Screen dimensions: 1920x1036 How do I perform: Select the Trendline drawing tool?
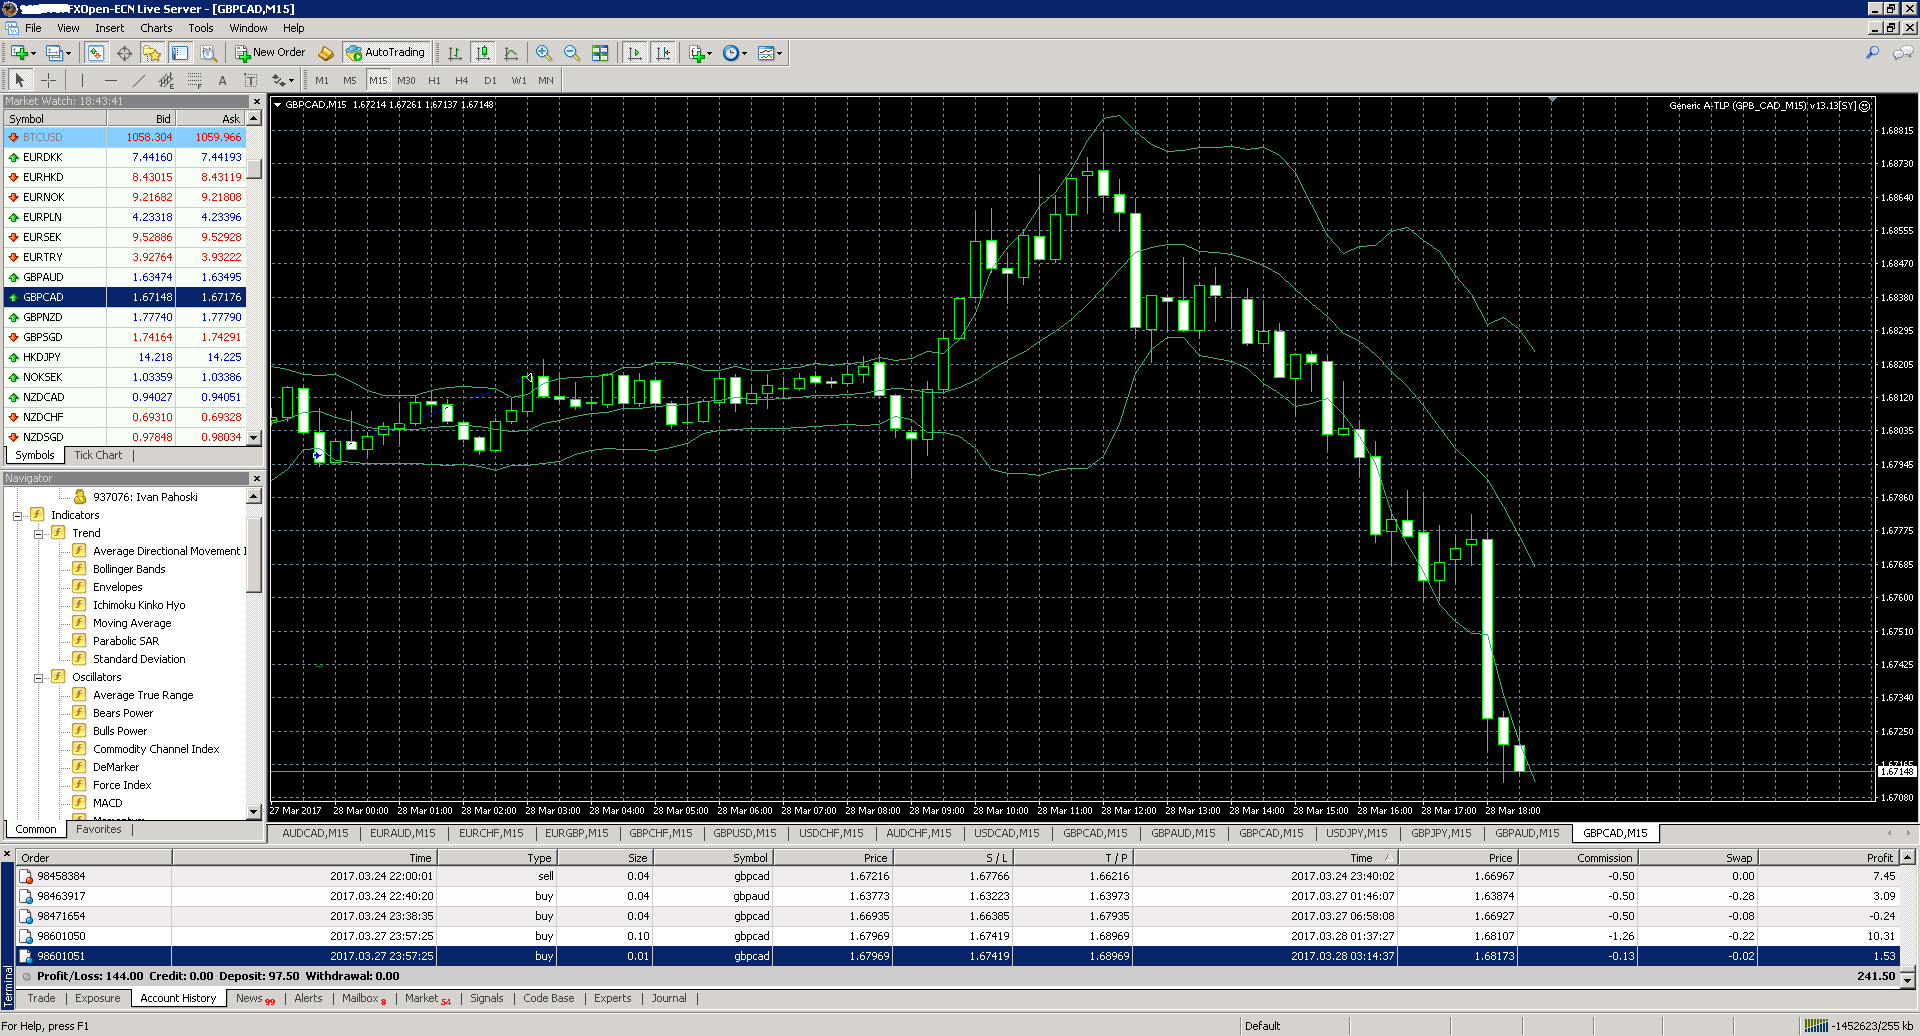point(138,80)
